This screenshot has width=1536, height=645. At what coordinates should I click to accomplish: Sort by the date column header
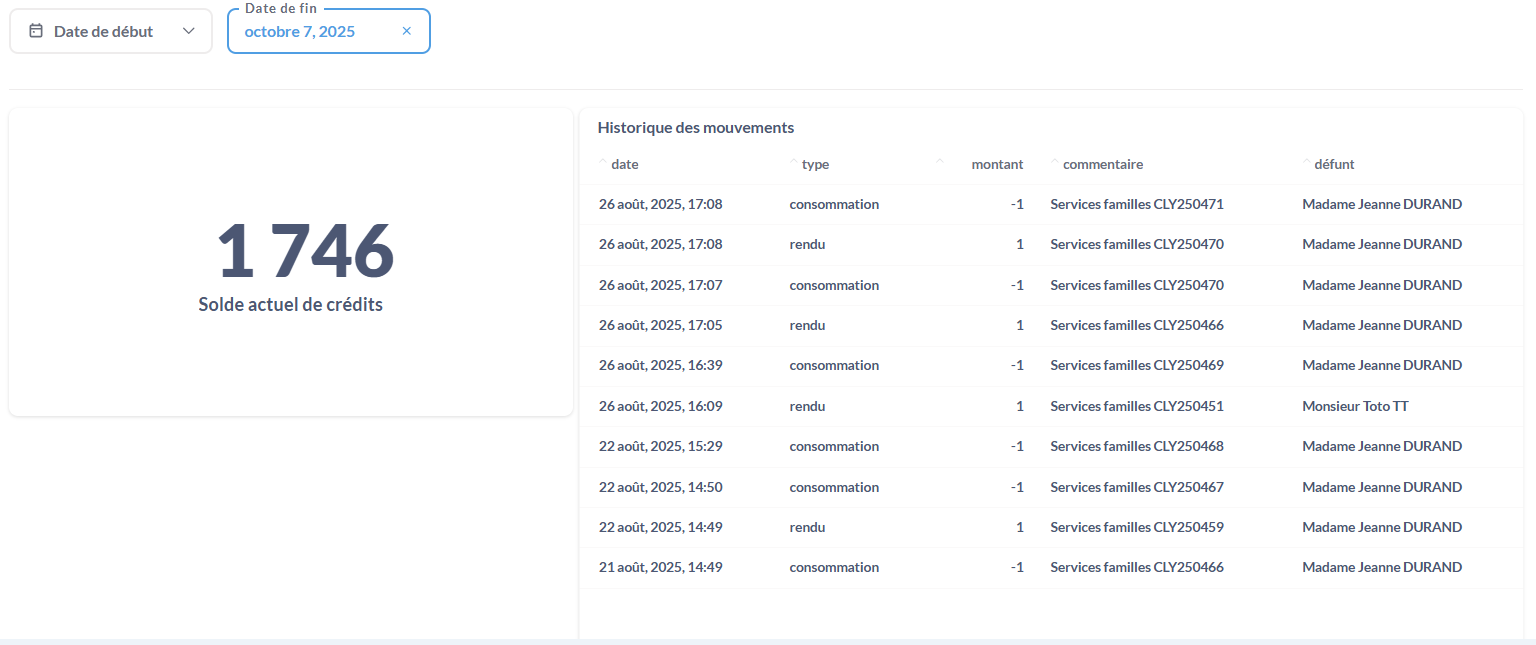click(x=624, y=164)
